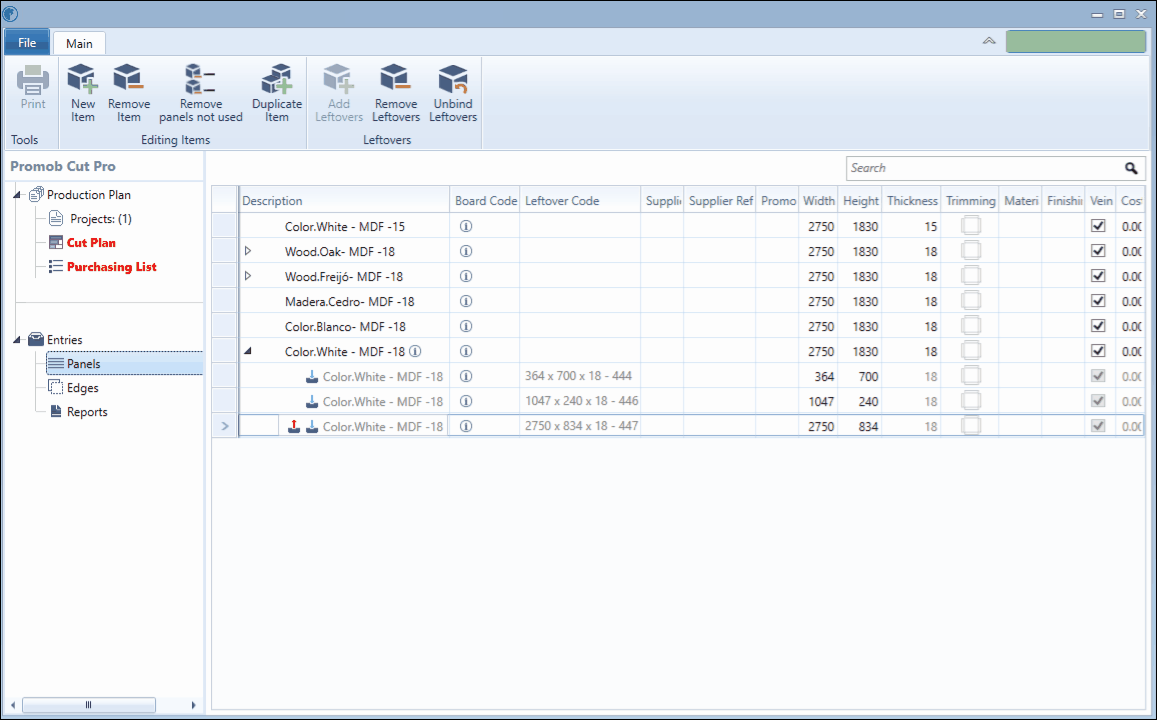This screenshot has width=1157, height=720.
Task: Expand the Wood.Freijó MDF -18 row
Action: (248, 276)
